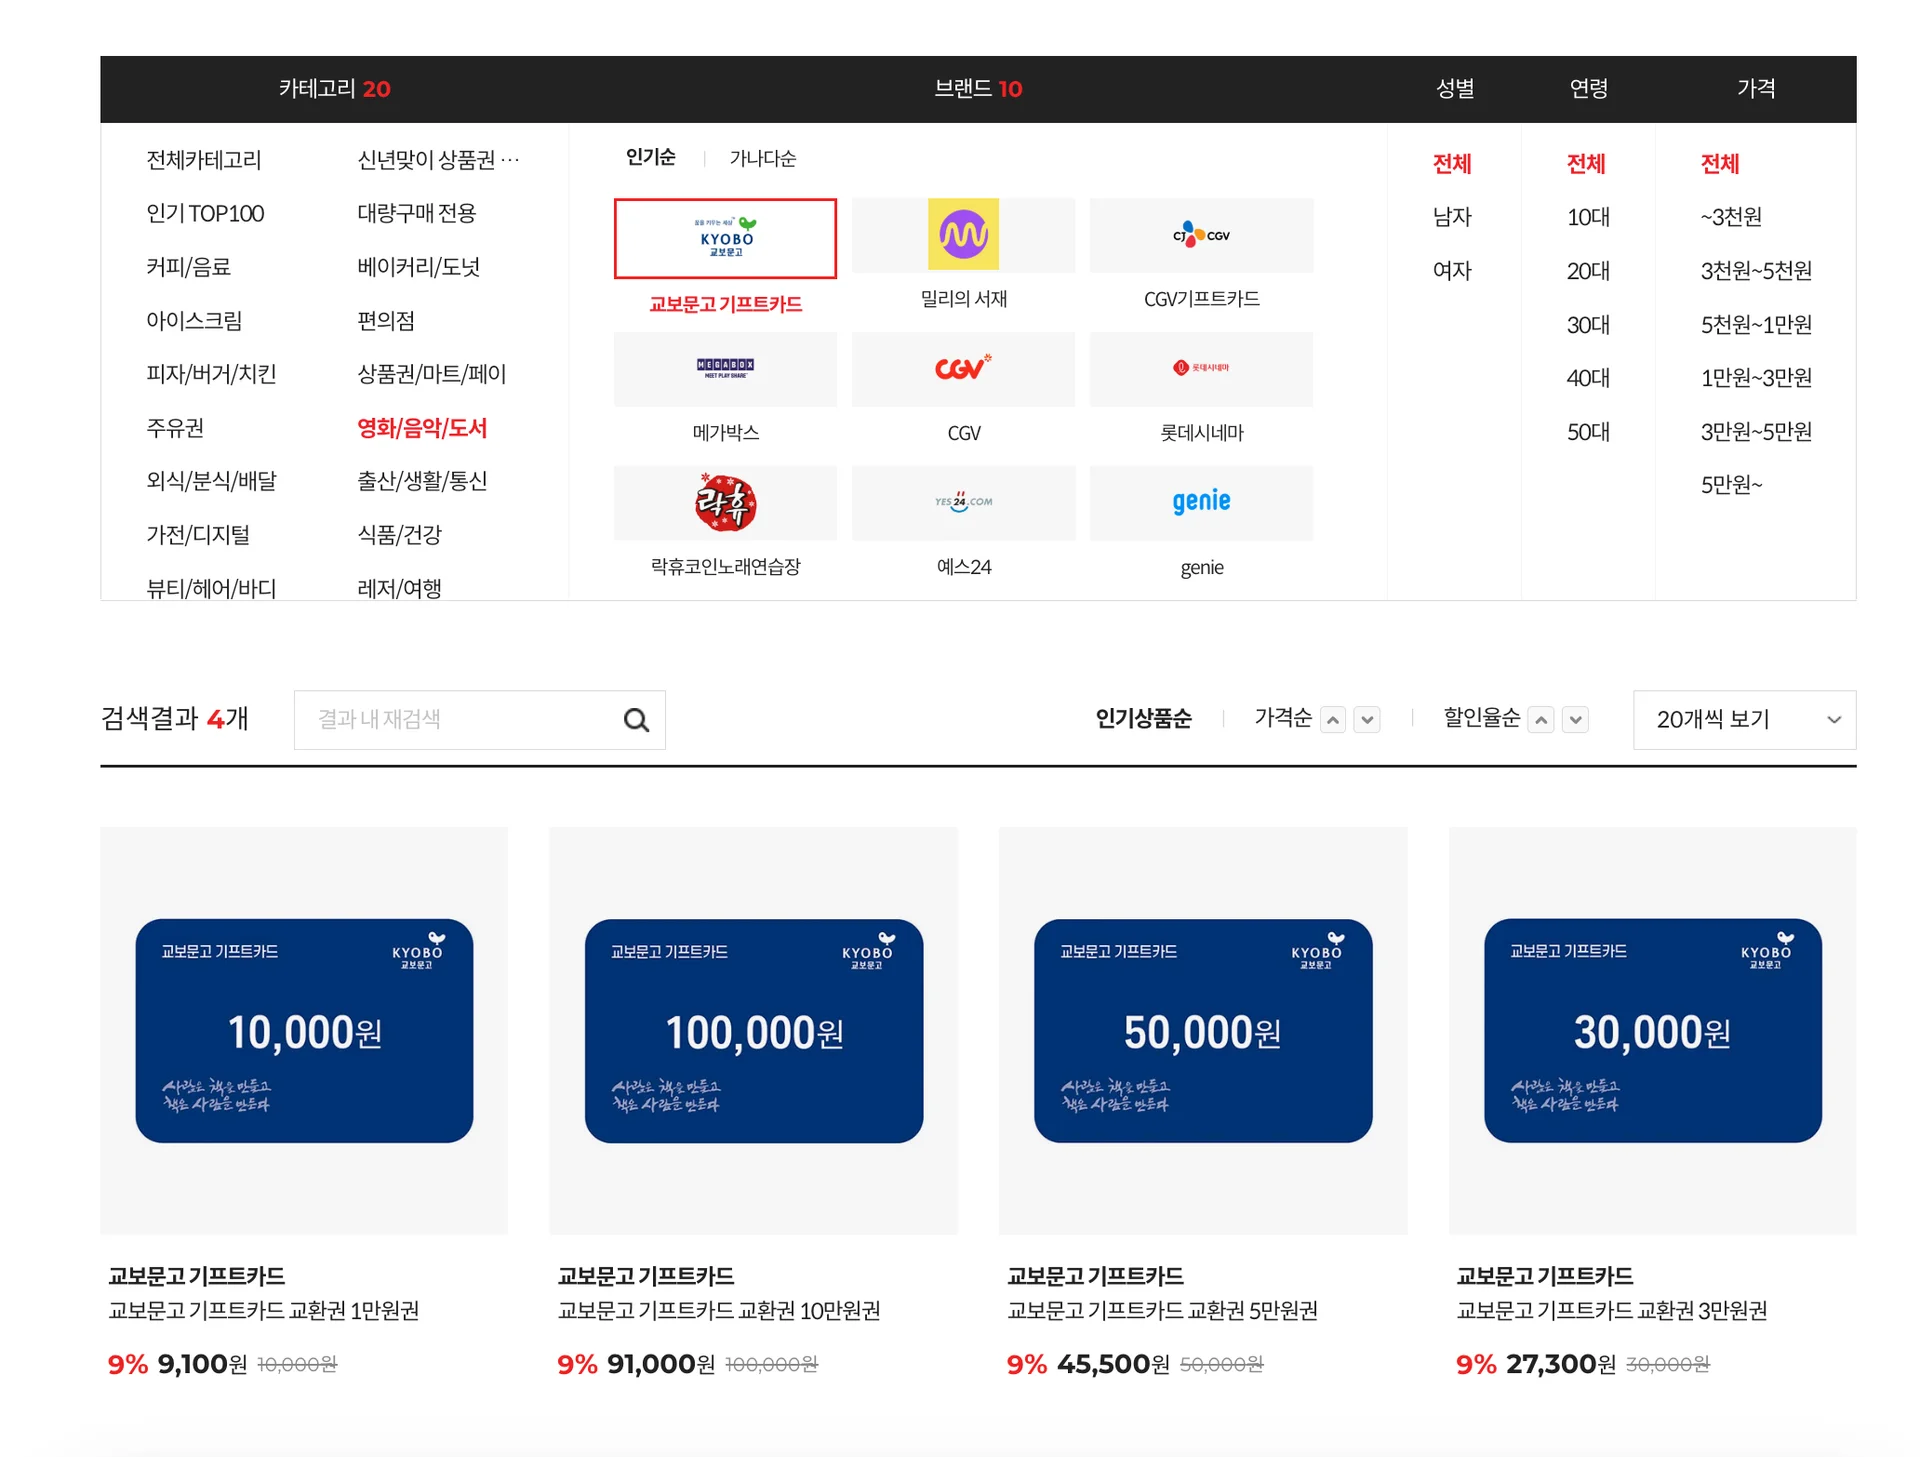
Task: Click the search magnifier icon
Action: click(637, 719)
